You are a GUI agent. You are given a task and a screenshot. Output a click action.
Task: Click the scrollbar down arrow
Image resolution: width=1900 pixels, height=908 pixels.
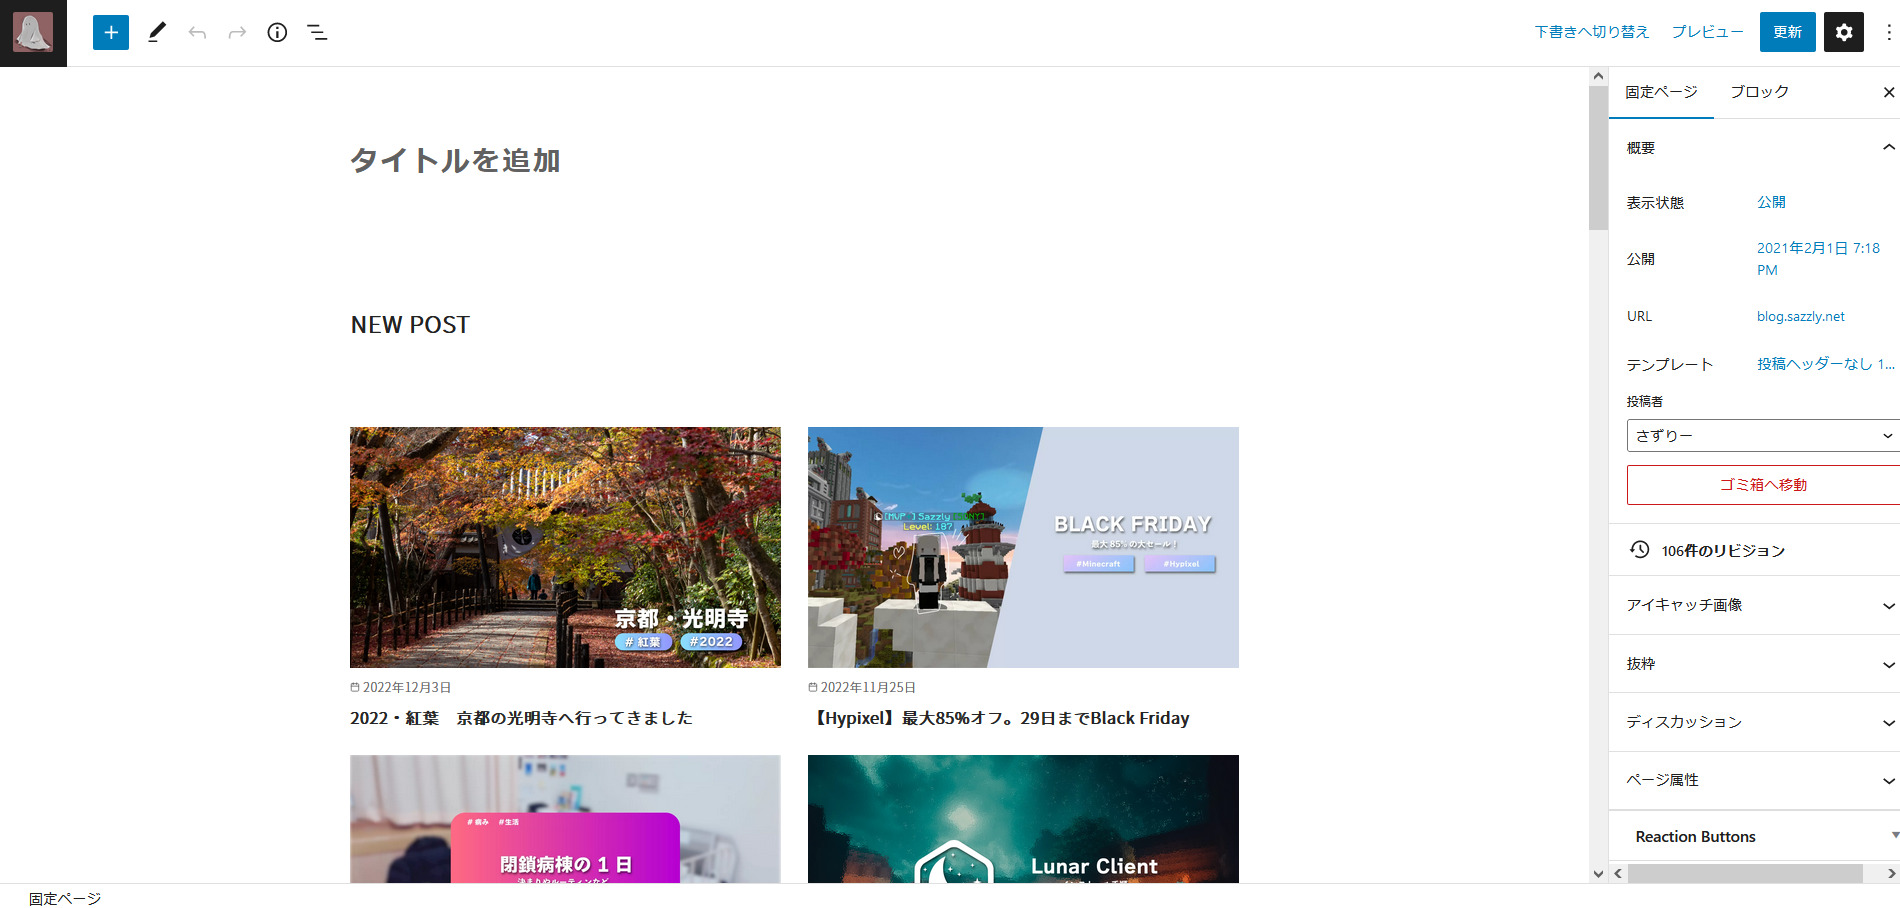point(1598,873)
